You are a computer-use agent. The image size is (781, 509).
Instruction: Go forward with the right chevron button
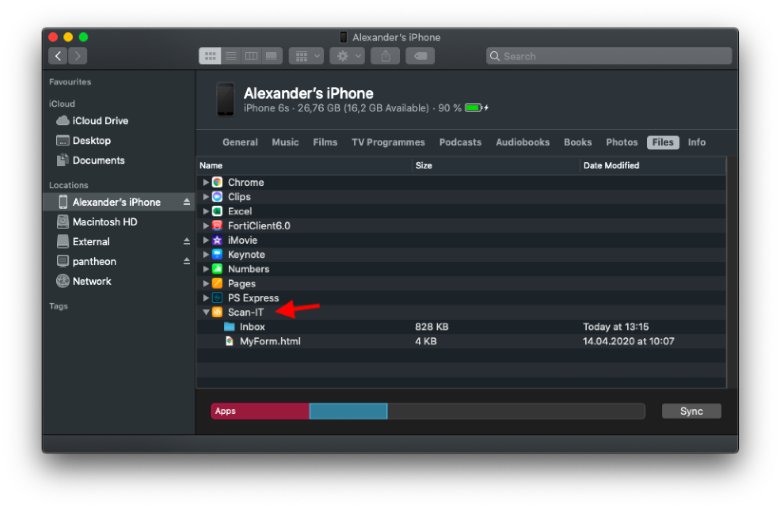pyautogui.click(x=77, y=56)
